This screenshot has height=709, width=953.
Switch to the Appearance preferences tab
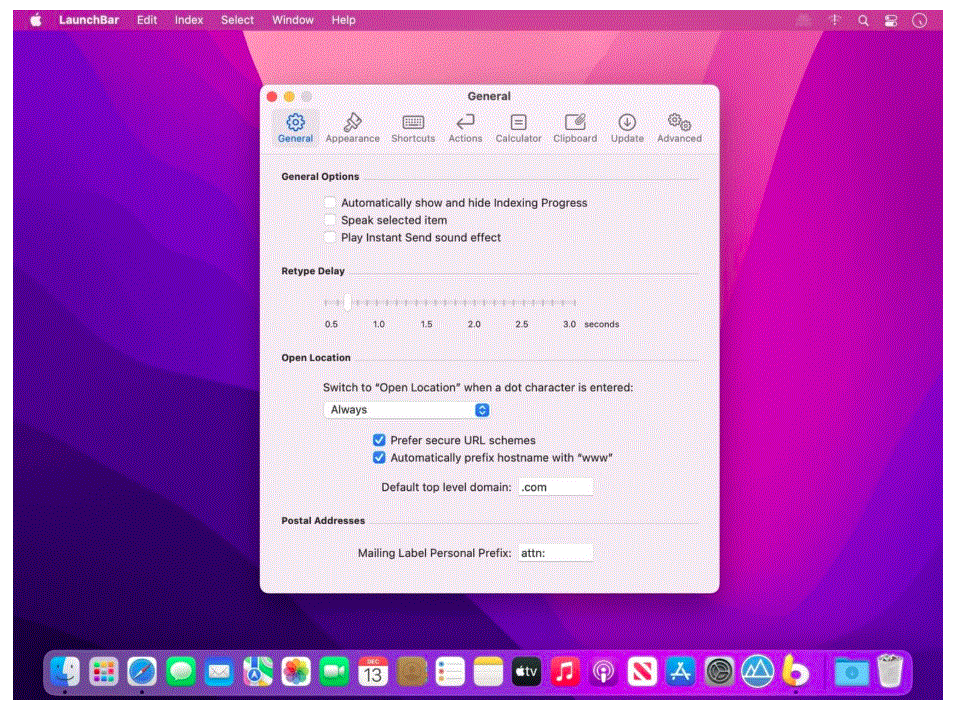pyautogui.click(x=353, y=128)
